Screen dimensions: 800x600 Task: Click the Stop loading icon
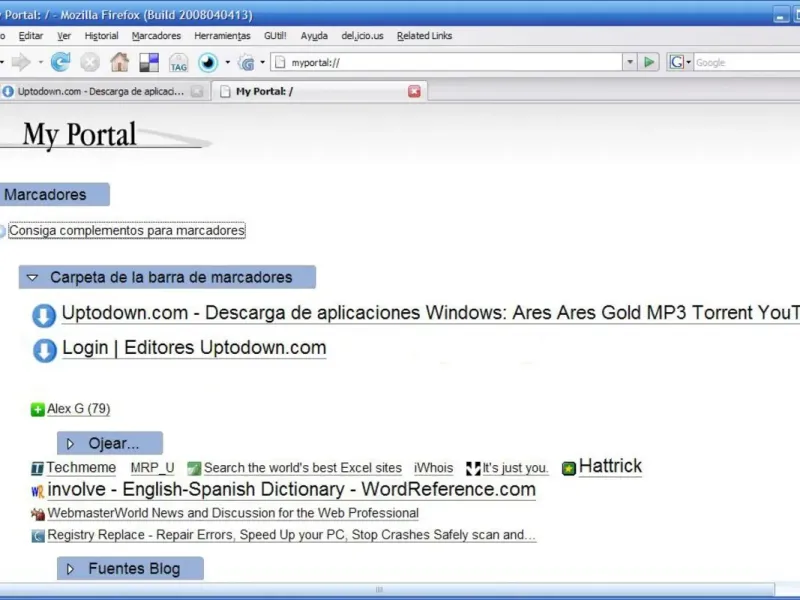pos(90,62)
